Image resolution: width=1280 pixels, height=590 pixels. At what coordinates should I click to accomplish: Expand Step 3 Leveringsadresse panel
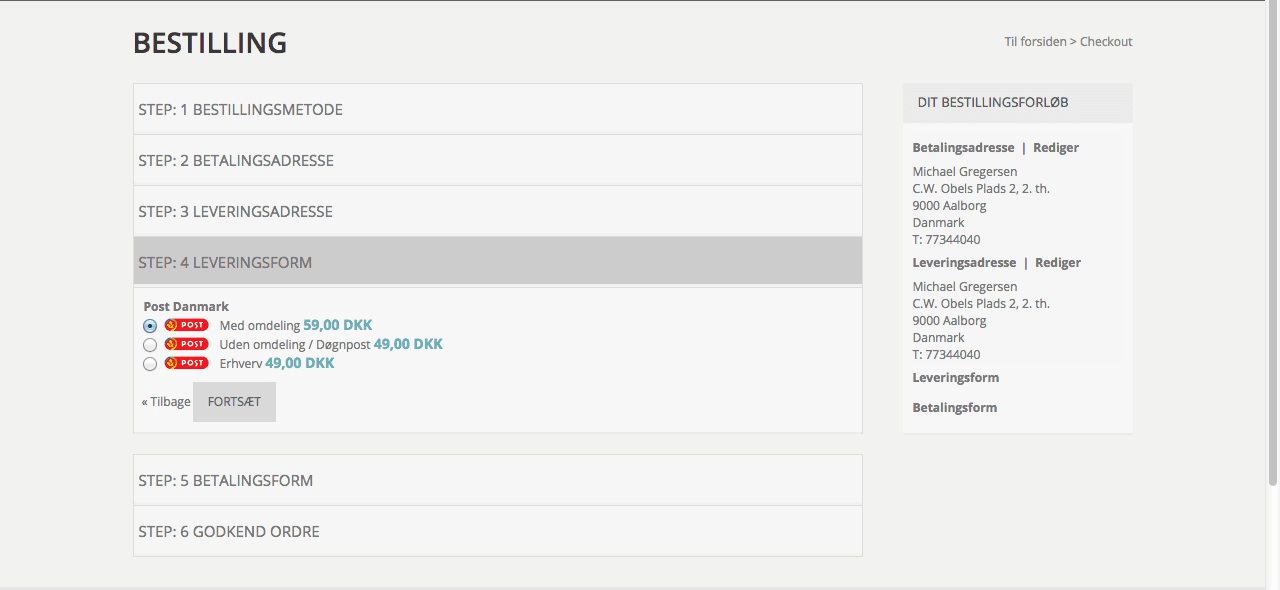click(235, 212)
